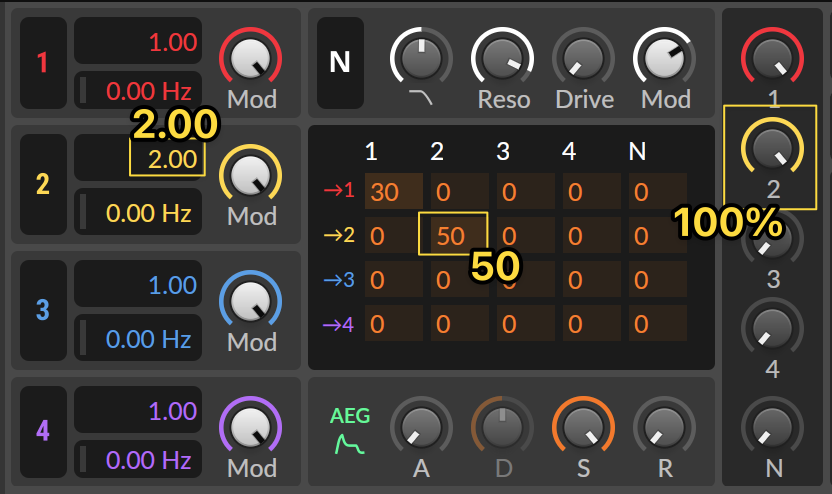832x494 pixels.
Task: Select operator 3 ratio value 1.00
Action: [x=138, y=284]
